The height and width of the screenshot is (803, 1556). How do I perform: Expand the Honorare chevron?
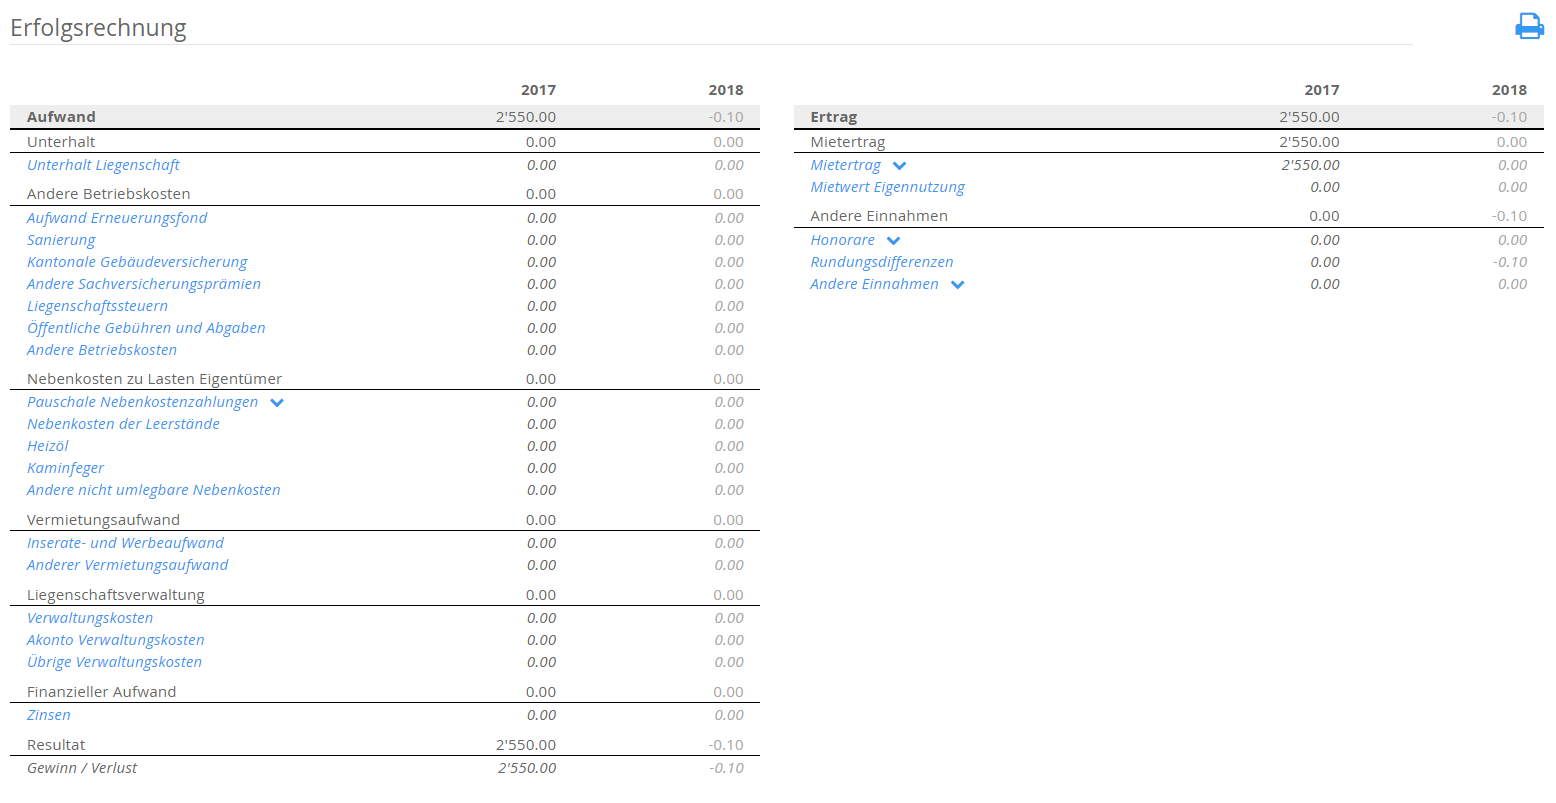click(x=893, y=241)
